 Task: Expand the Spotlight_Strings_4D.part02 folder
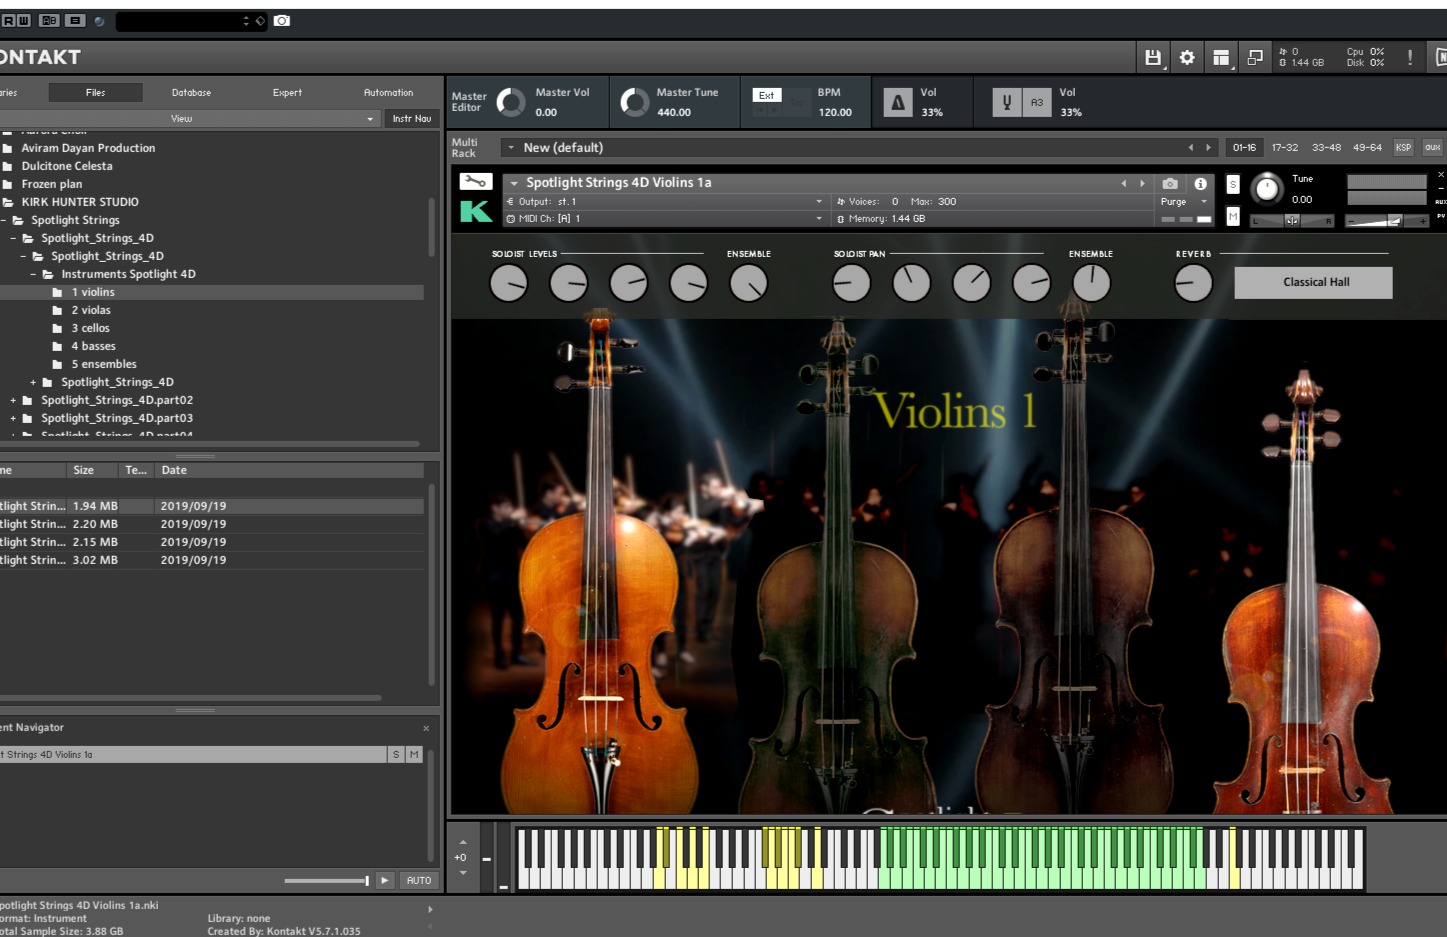[13, 400]
